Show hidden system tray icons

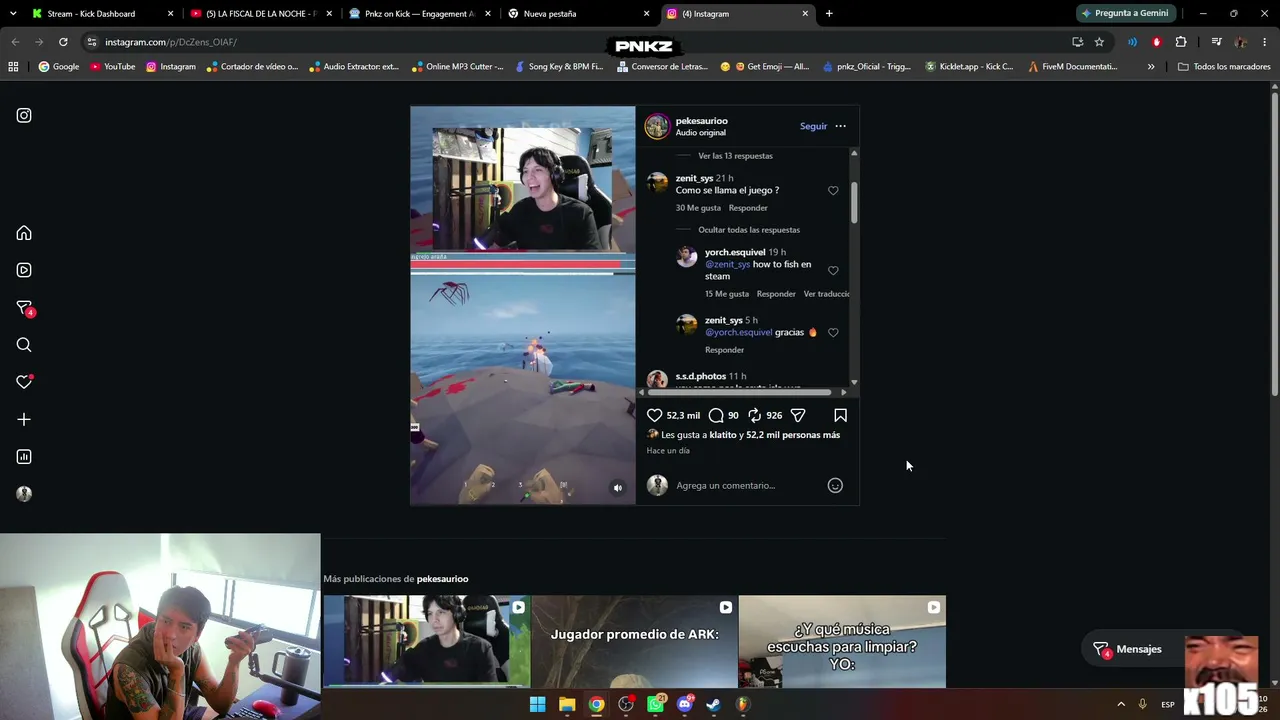pyautogui.click(x=1120, y=704)
